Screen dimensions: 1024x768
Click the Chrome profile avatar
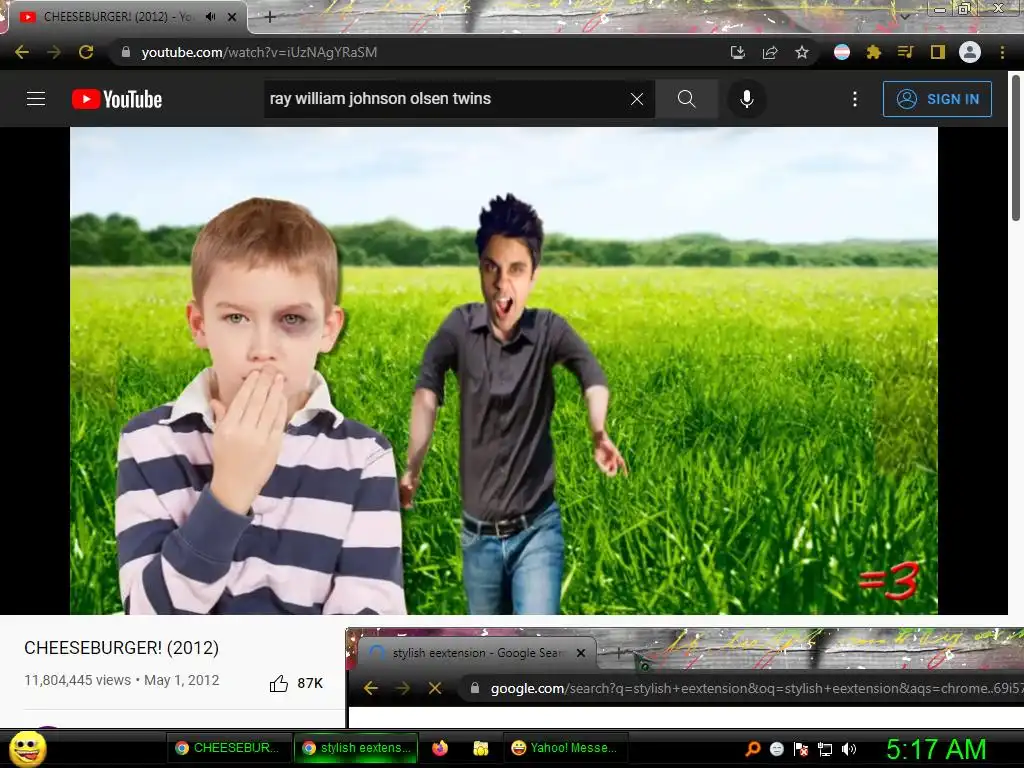click(x=970, y=52)
